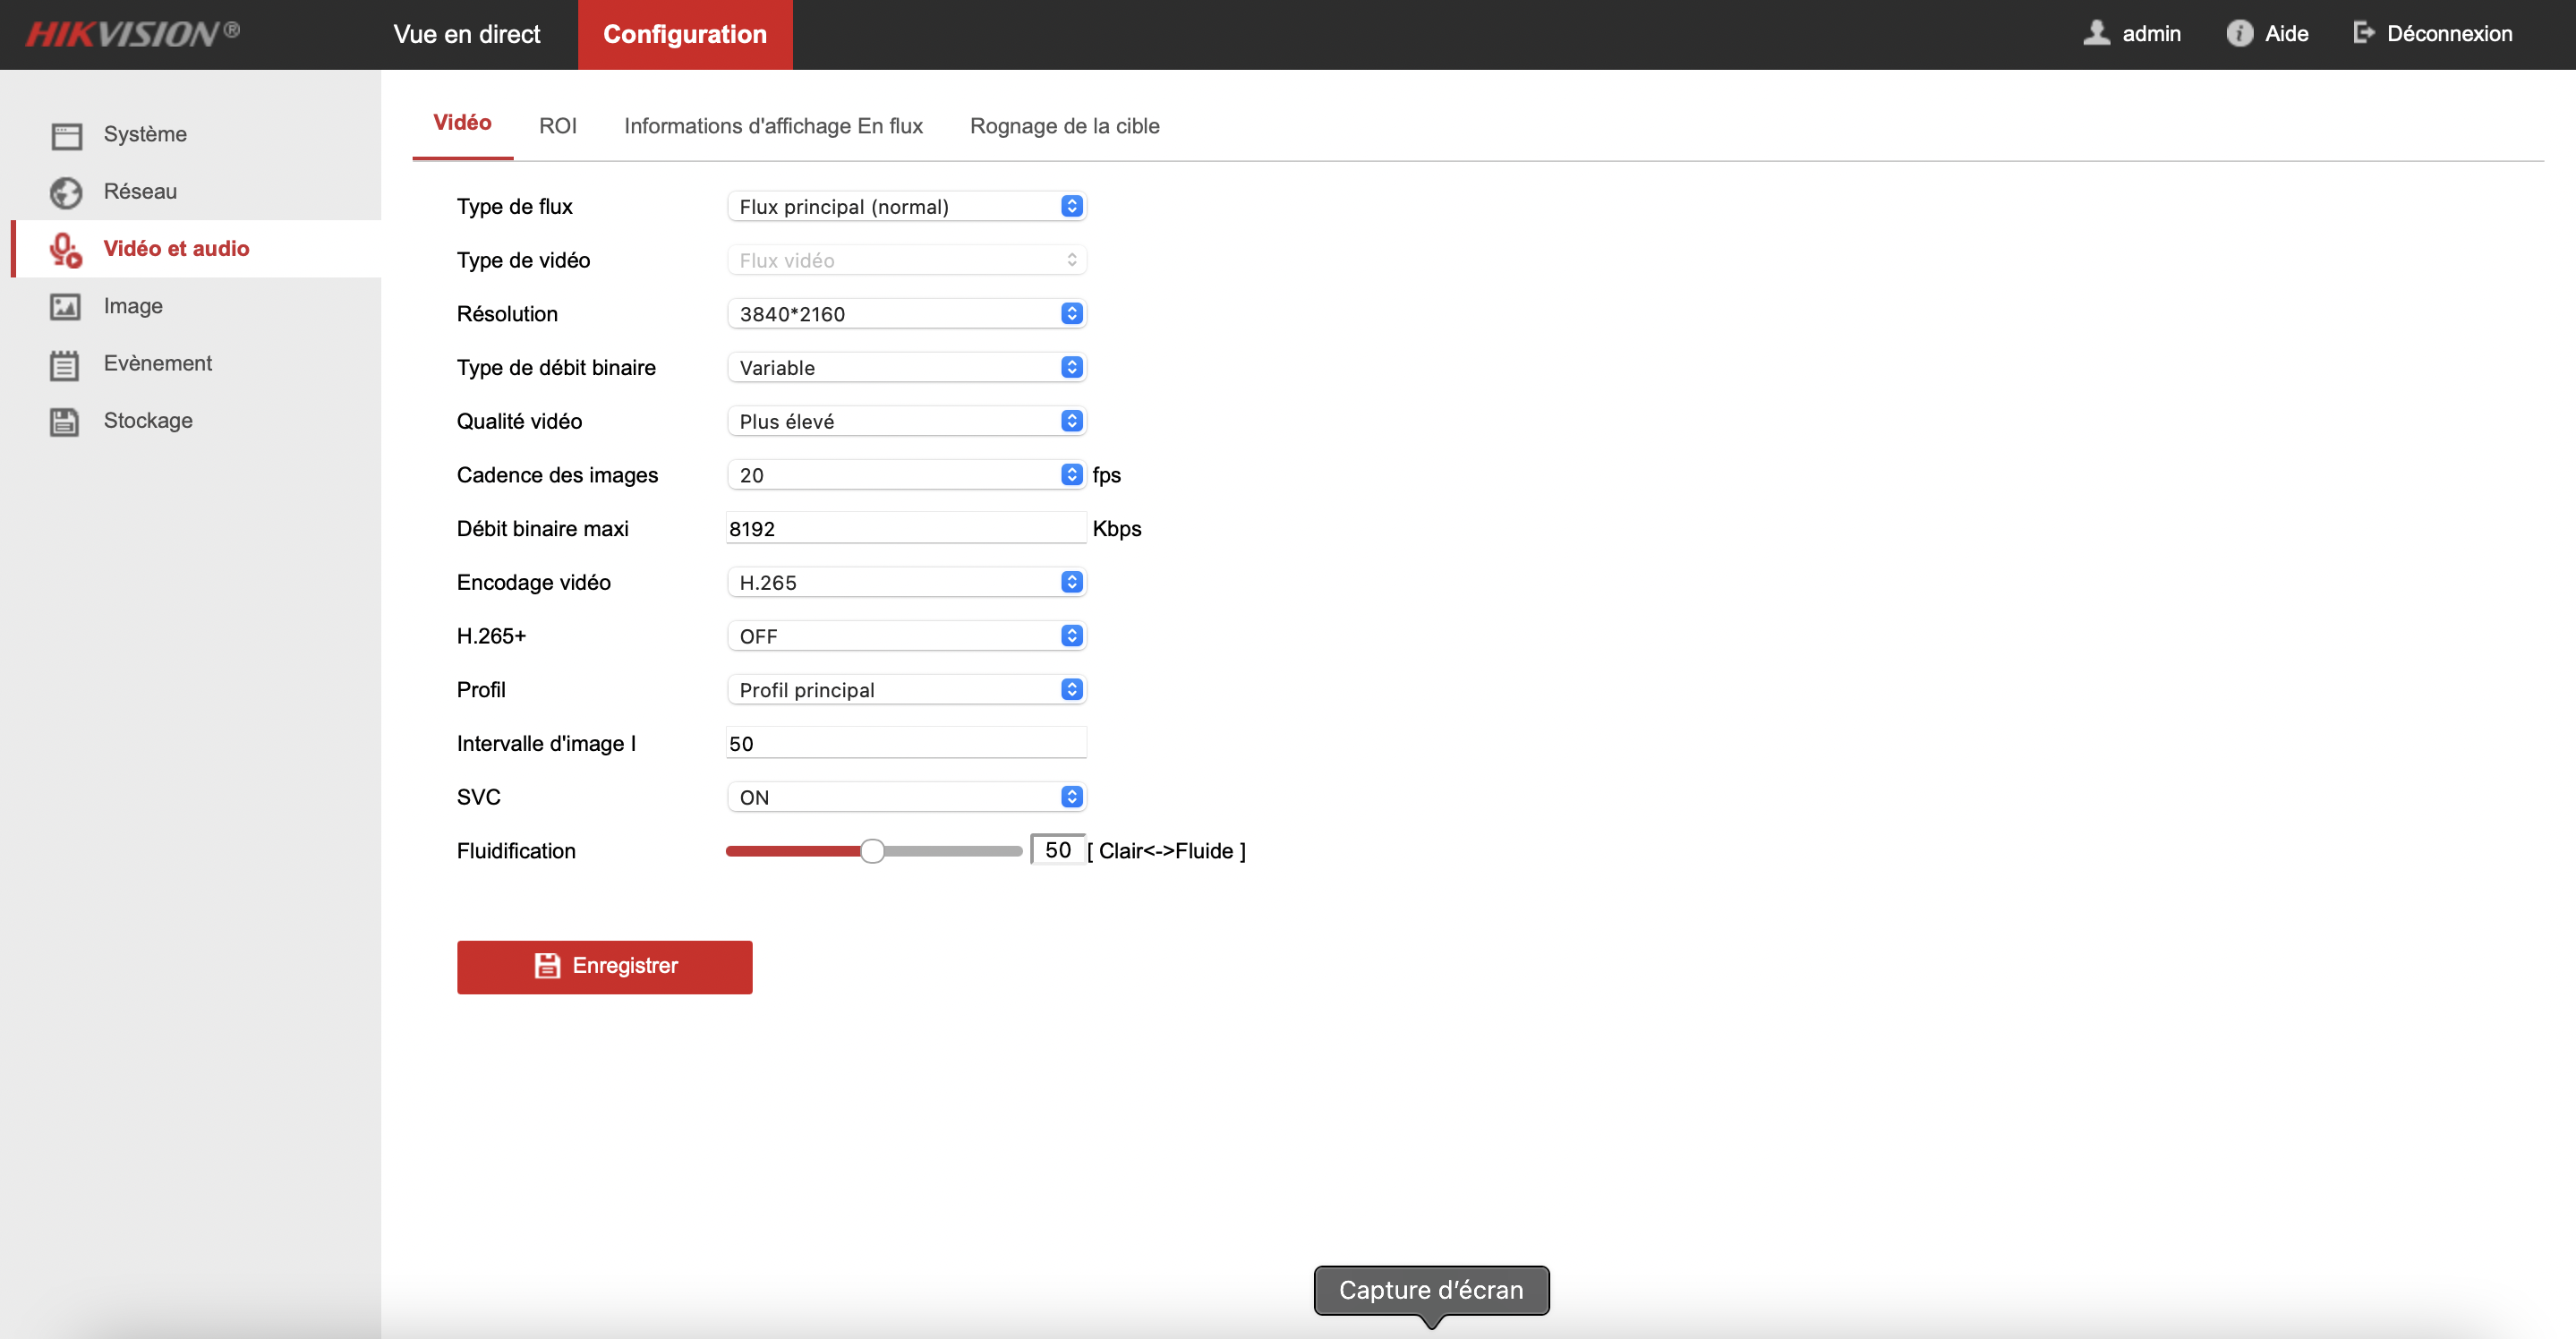The width and height of the screenshot is (2576, 1339).
Task: Open the Image panel icon
Action: pos(65,306)
